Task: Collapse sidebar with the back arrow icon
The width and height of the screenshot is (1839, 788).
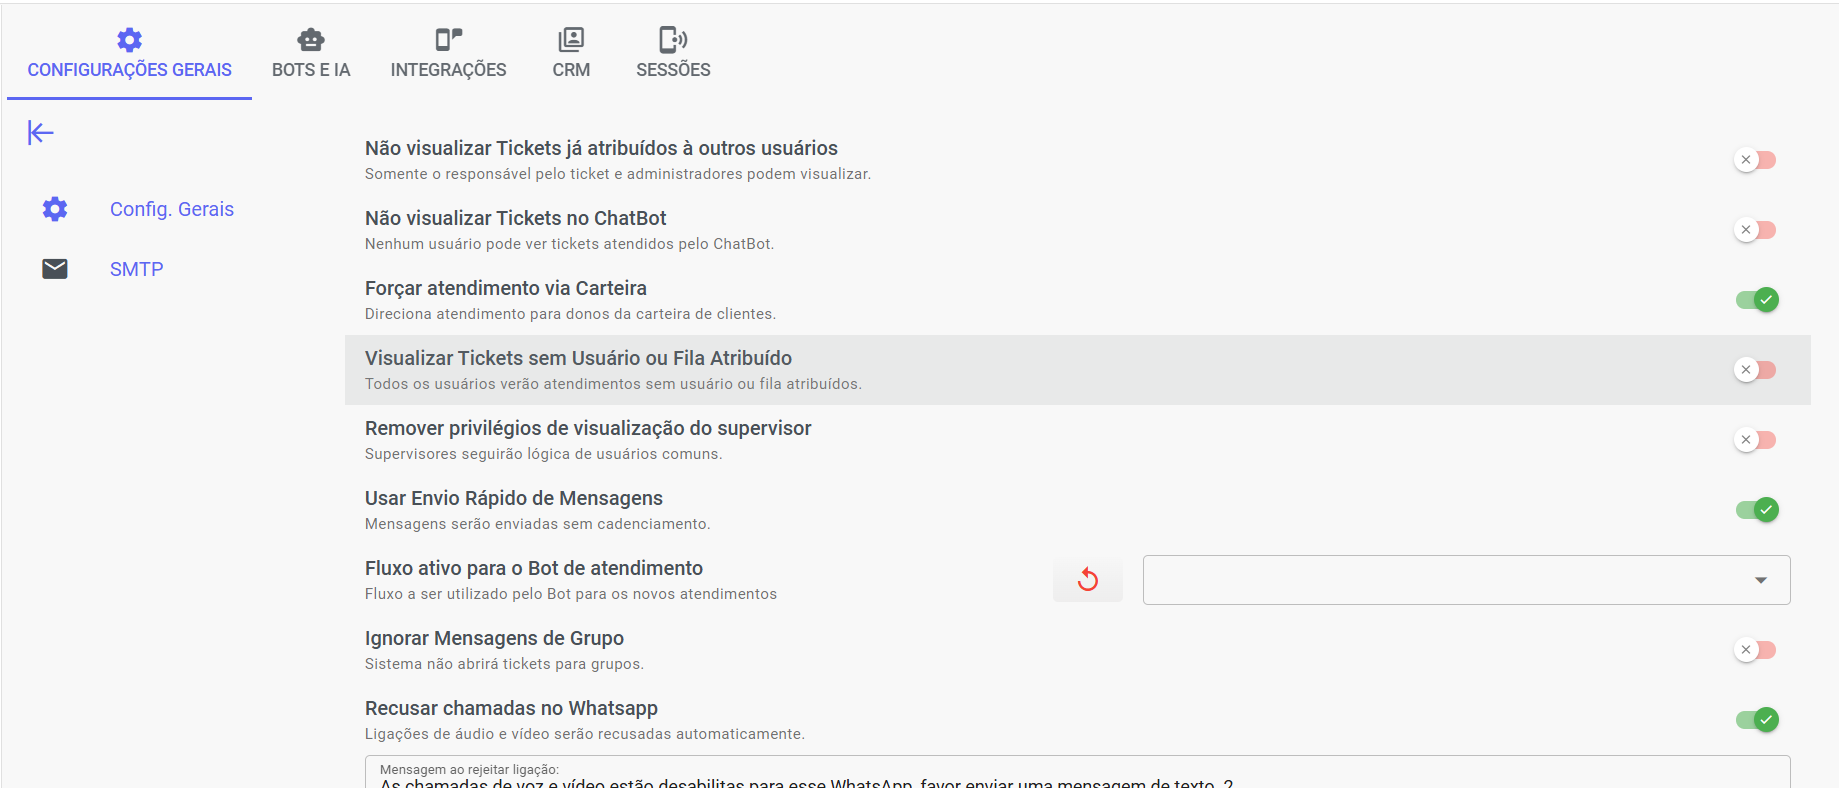Action: 41,133
